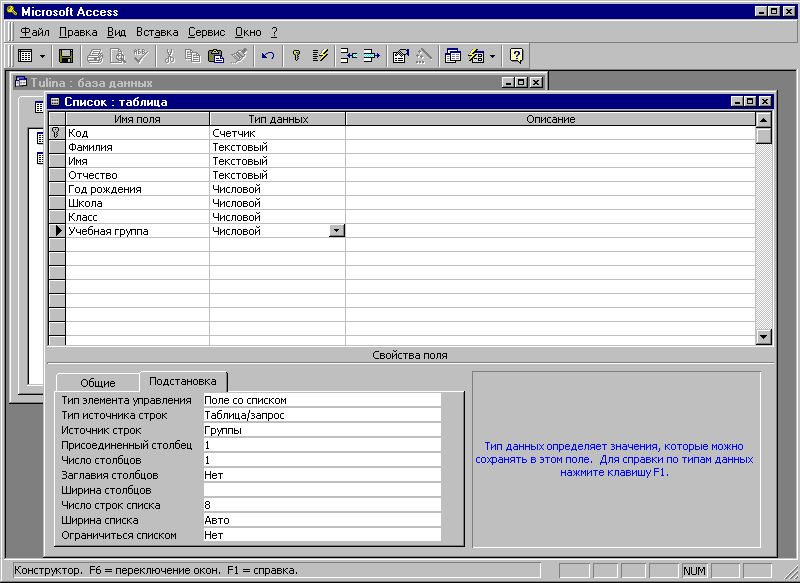Toggle the Primary Key icon in the toolbar

coord(297,56)
